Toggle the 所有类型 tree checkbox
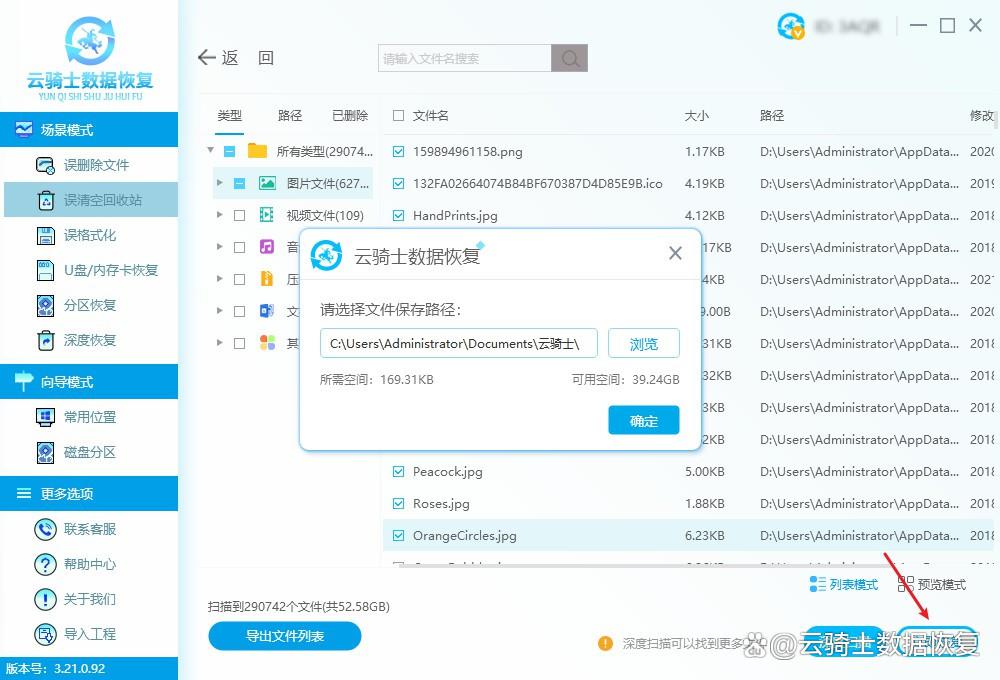This screenshot has width=1000, height=680. [x=230, y=152]
